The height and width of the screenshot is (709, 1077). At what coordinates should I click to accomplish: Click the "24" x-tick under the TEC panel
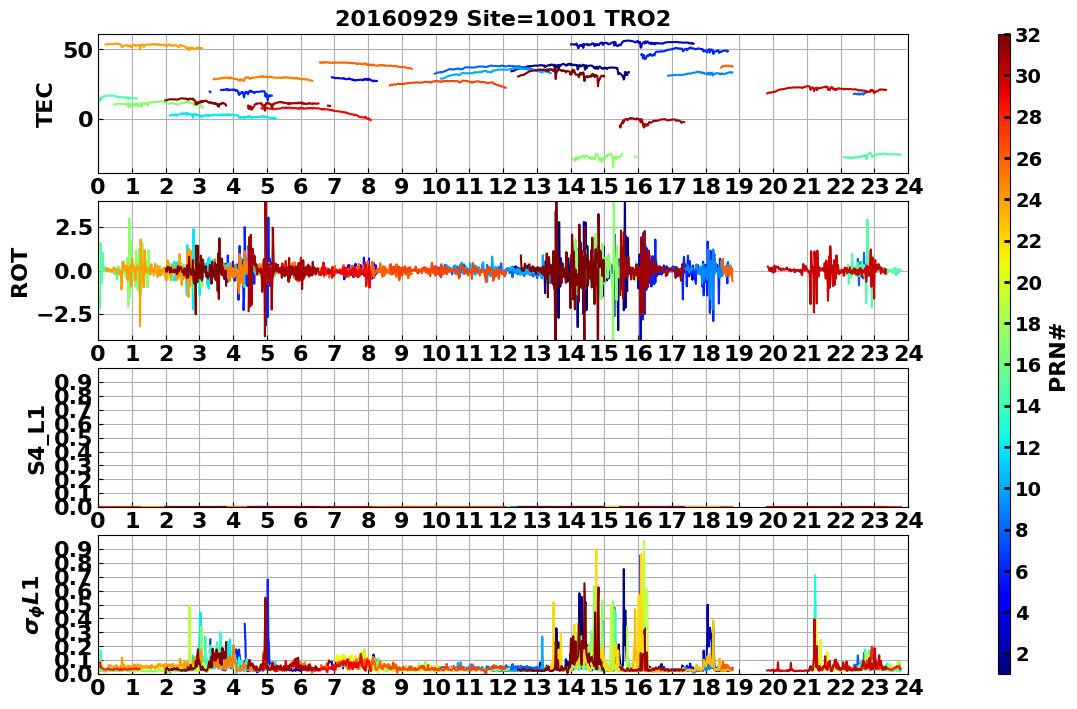909,187
